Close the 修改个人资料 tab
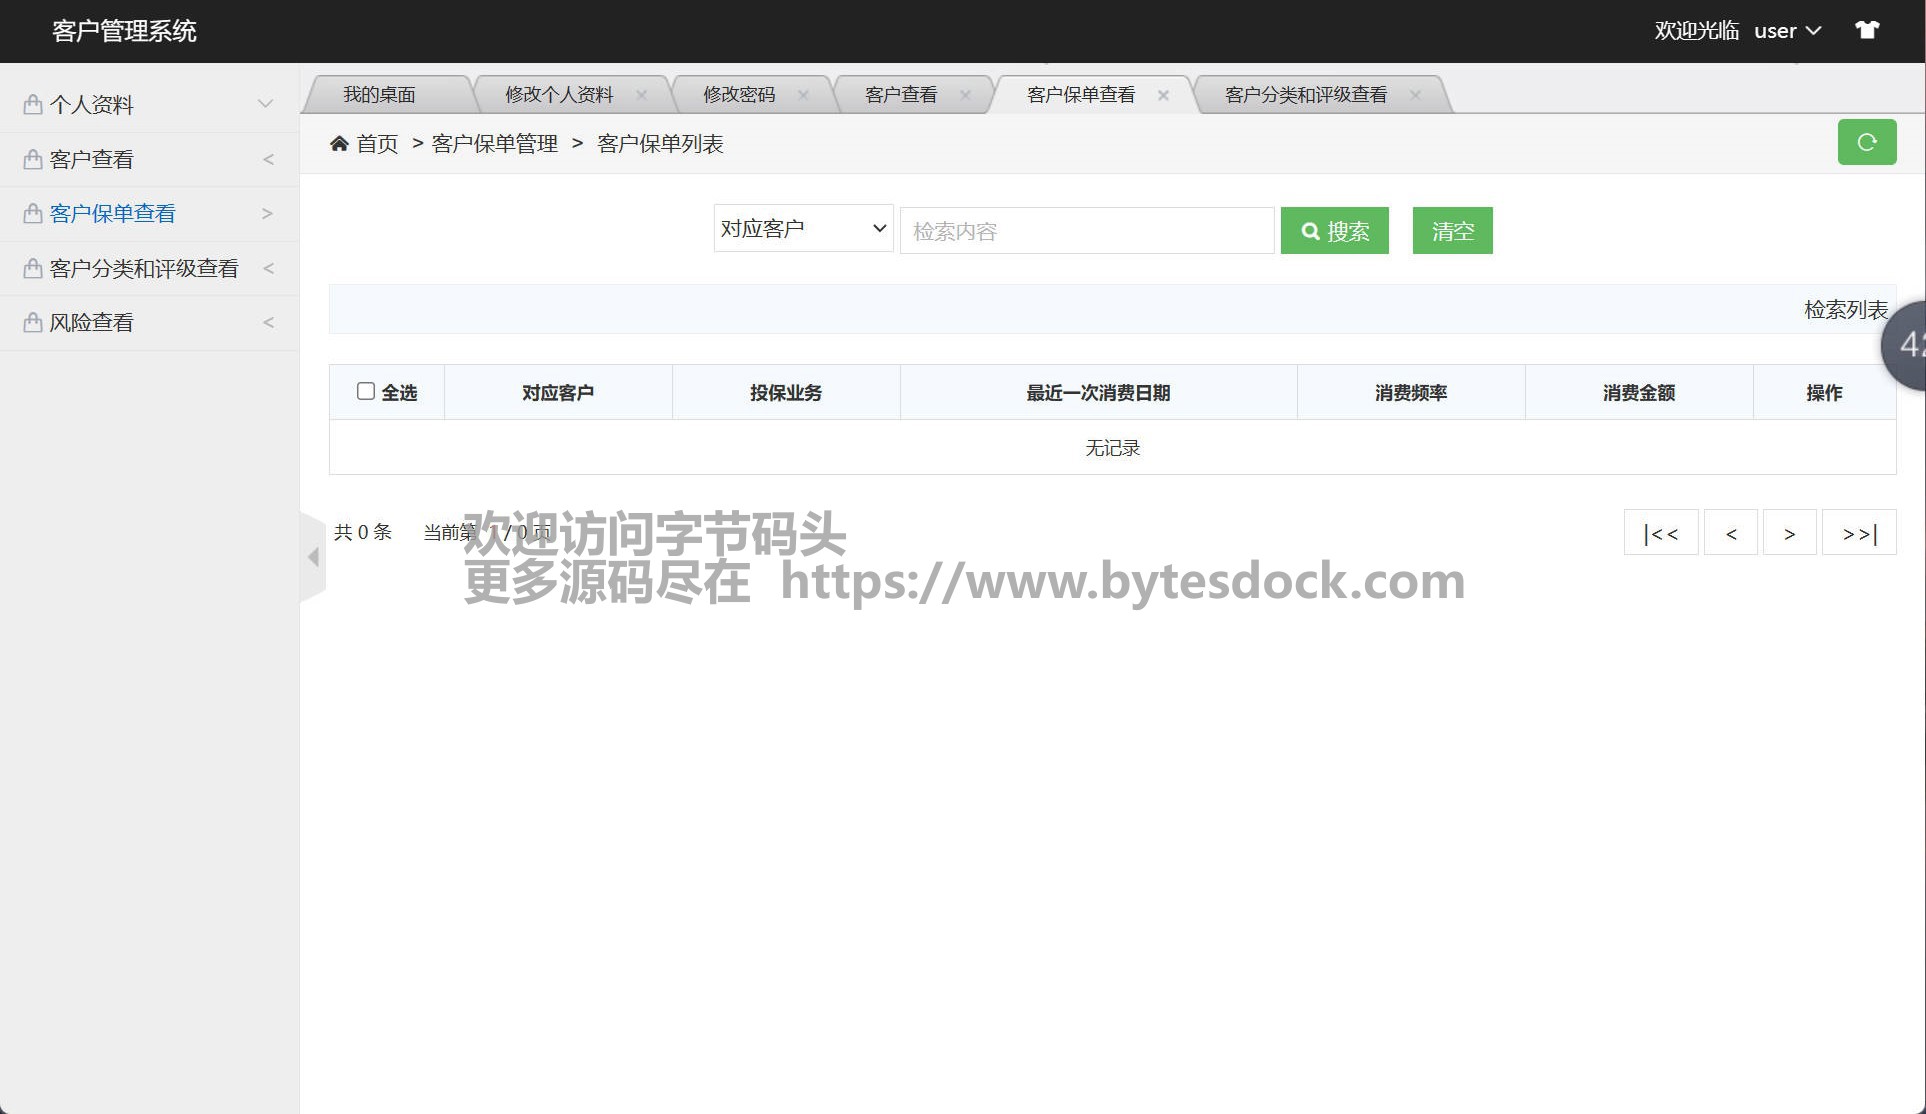1926x1114 pixels. (x=641, y=95)
